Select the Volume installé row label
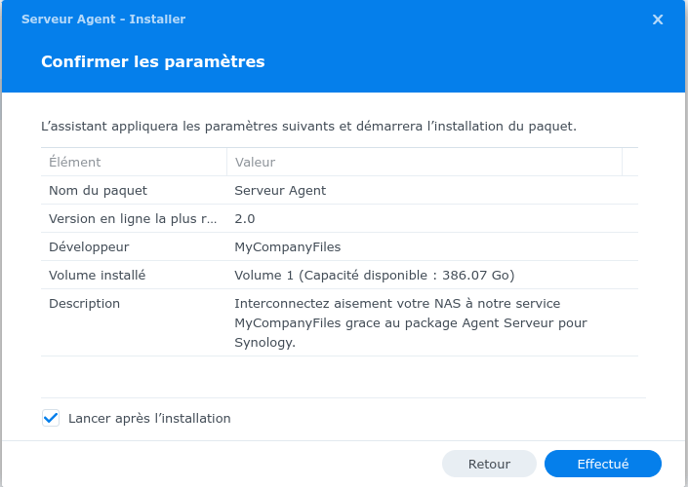Image resolution: width=688 pixels, height=487 pixels. 97,275
